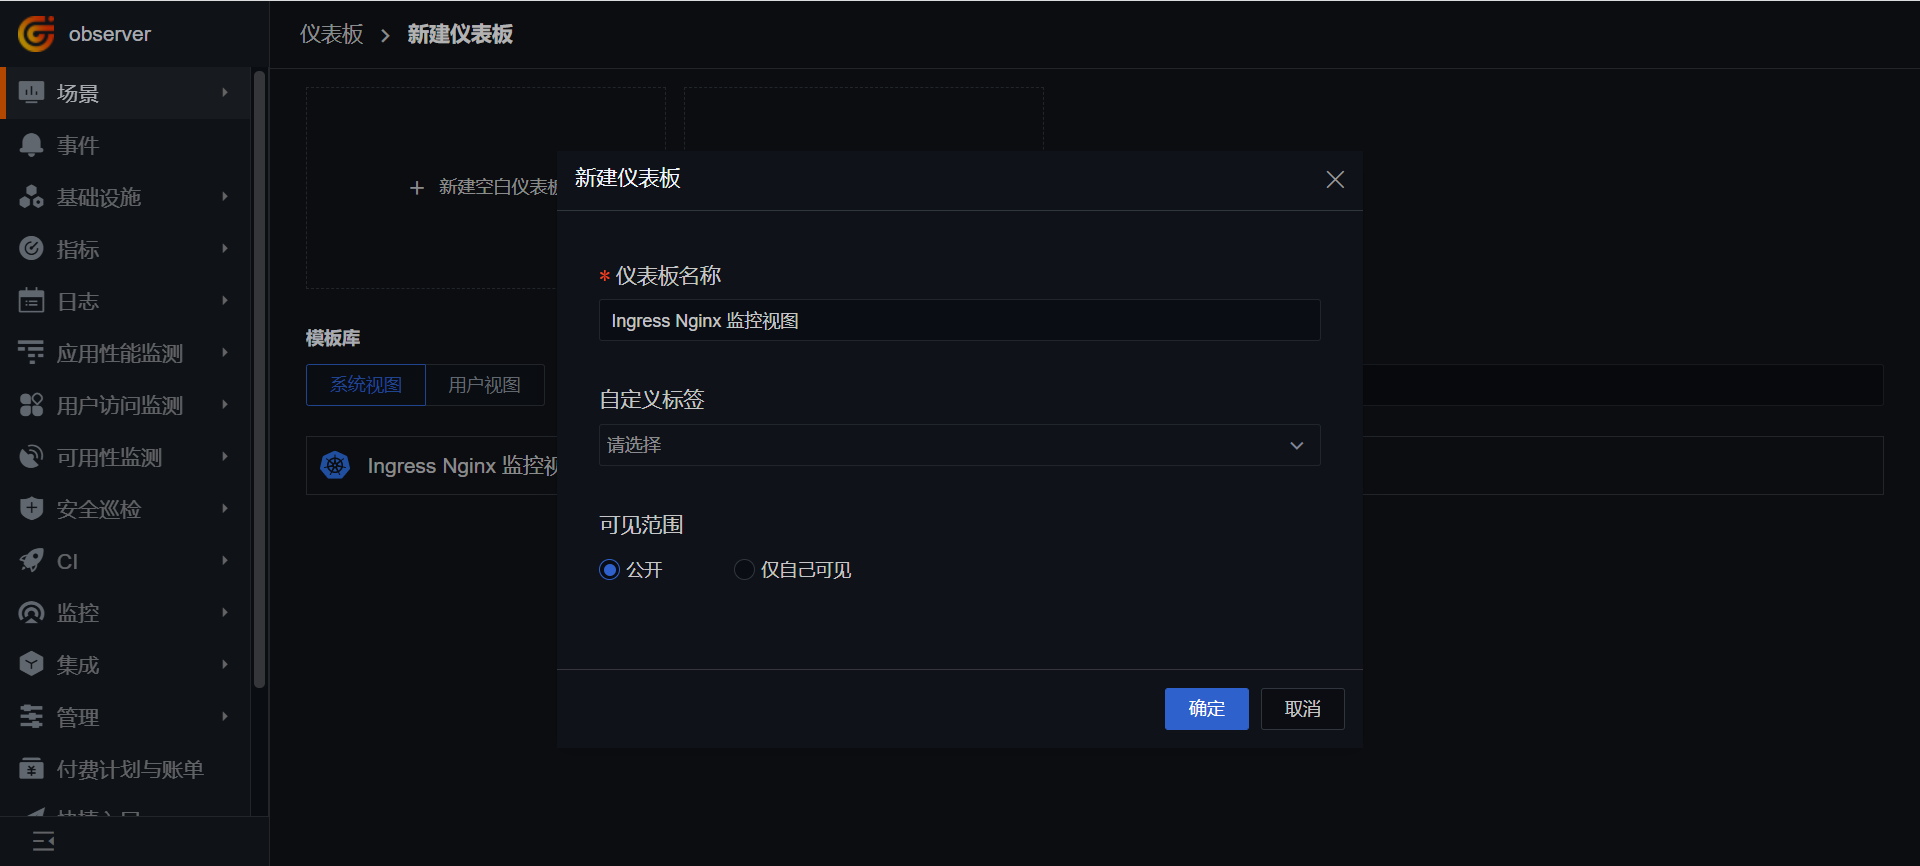Click the 基础设施 infrastructure icon
Screen dimensions: 1920x866
click(32, 197)
